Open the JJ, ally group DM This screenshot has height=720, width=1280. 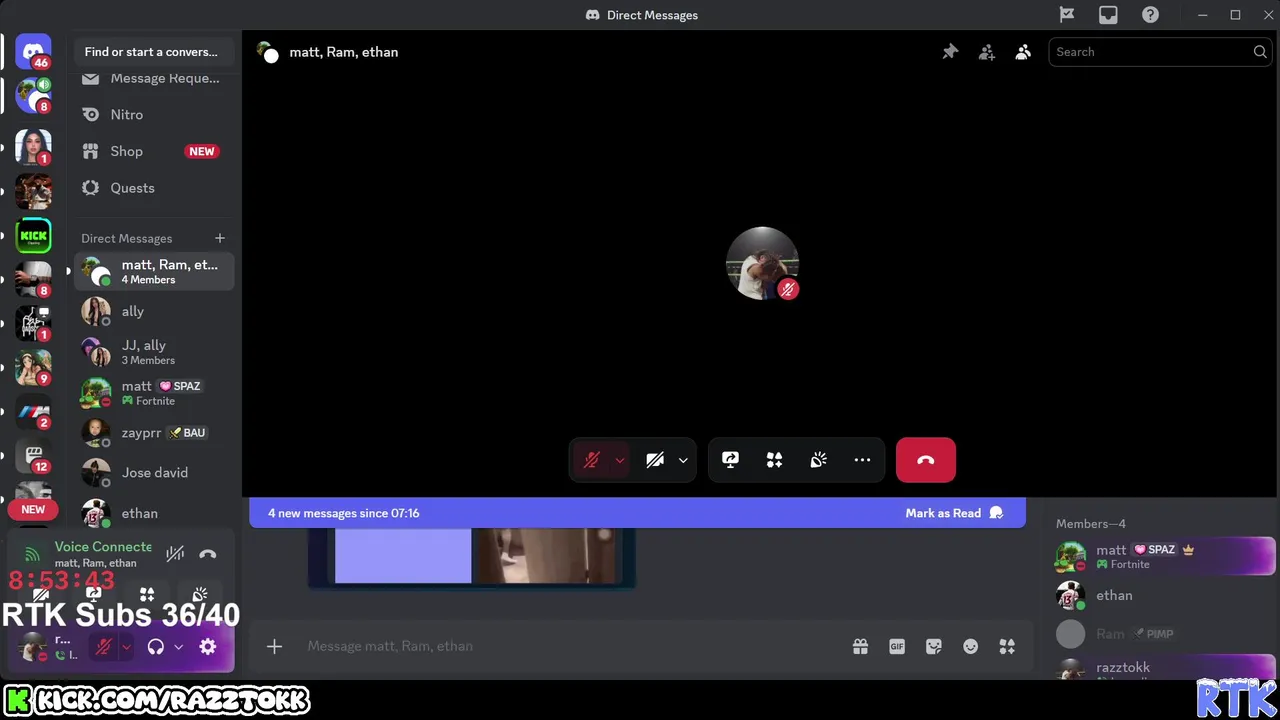click(x=154, y=352)
